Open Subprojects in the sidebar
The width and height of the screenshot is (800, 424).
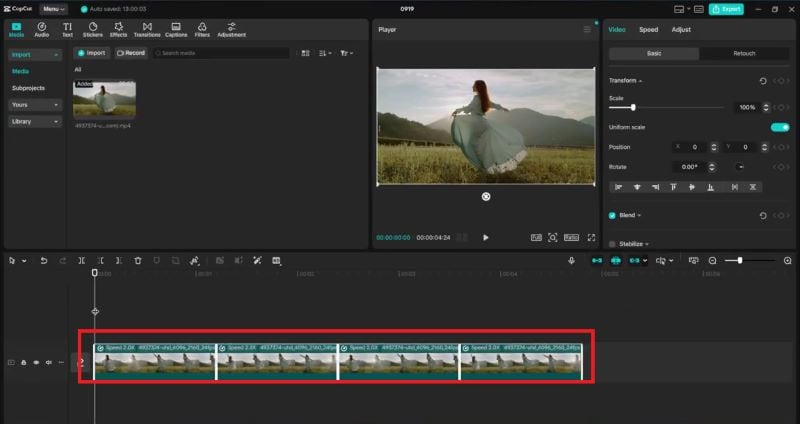[x=29, y=88]
